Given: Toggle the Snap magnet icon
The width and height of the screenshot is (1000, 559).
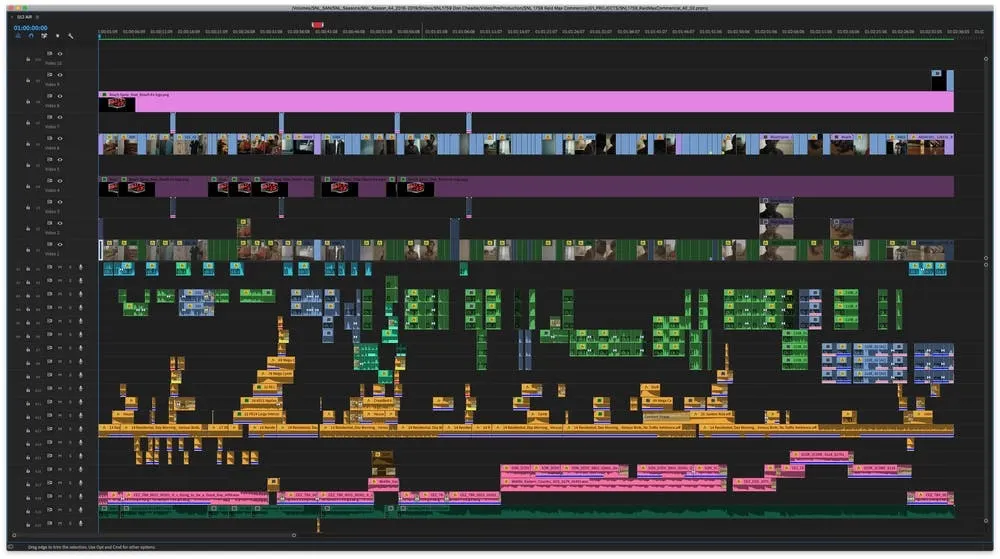Looking at the screenshot, I should (31, 36).
